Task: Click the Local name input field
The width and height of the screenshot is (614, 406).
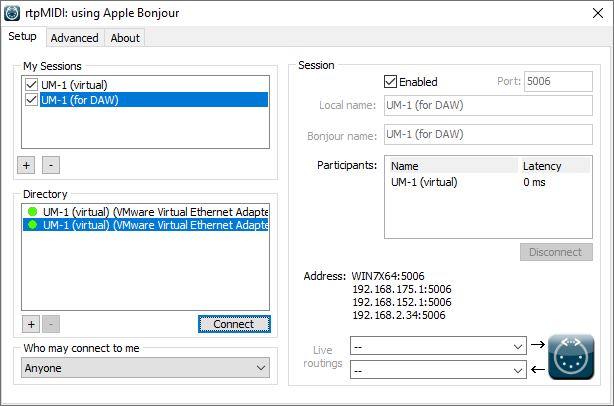Action: click(488, 105)
